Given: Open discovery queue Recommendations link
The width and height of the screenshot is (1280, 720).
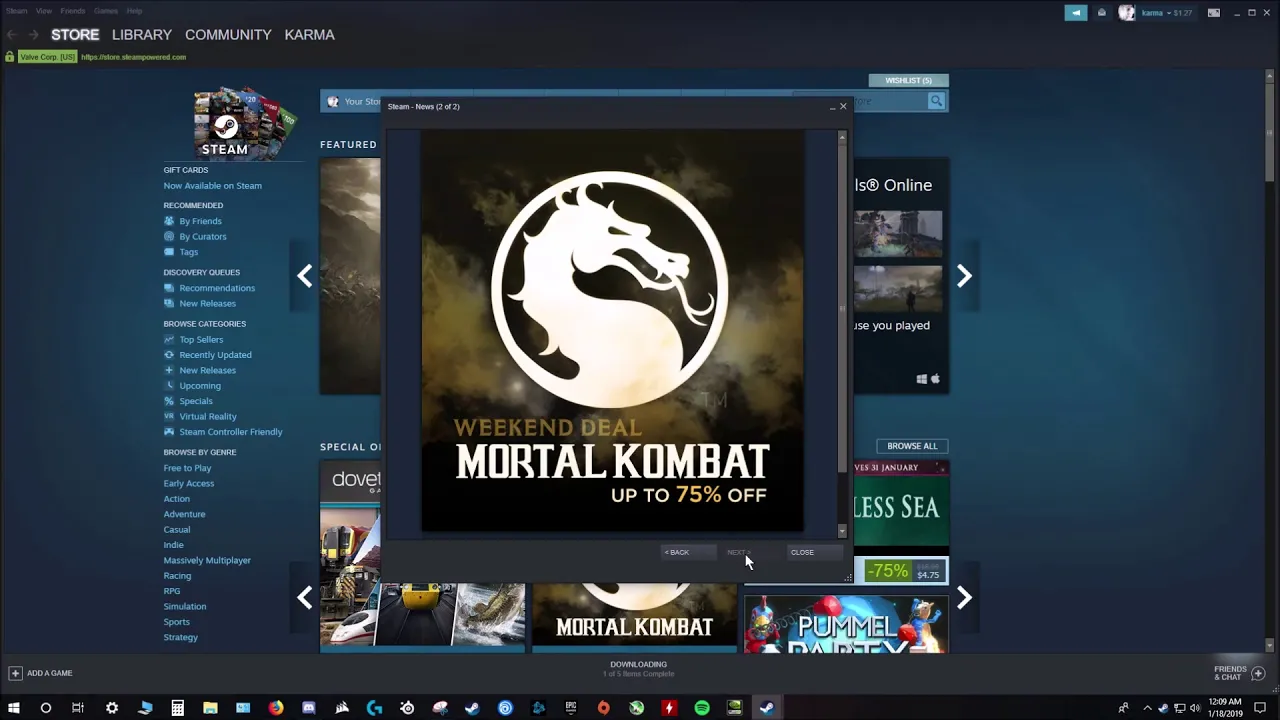Looking at the screenshot, I should point(217,288).
